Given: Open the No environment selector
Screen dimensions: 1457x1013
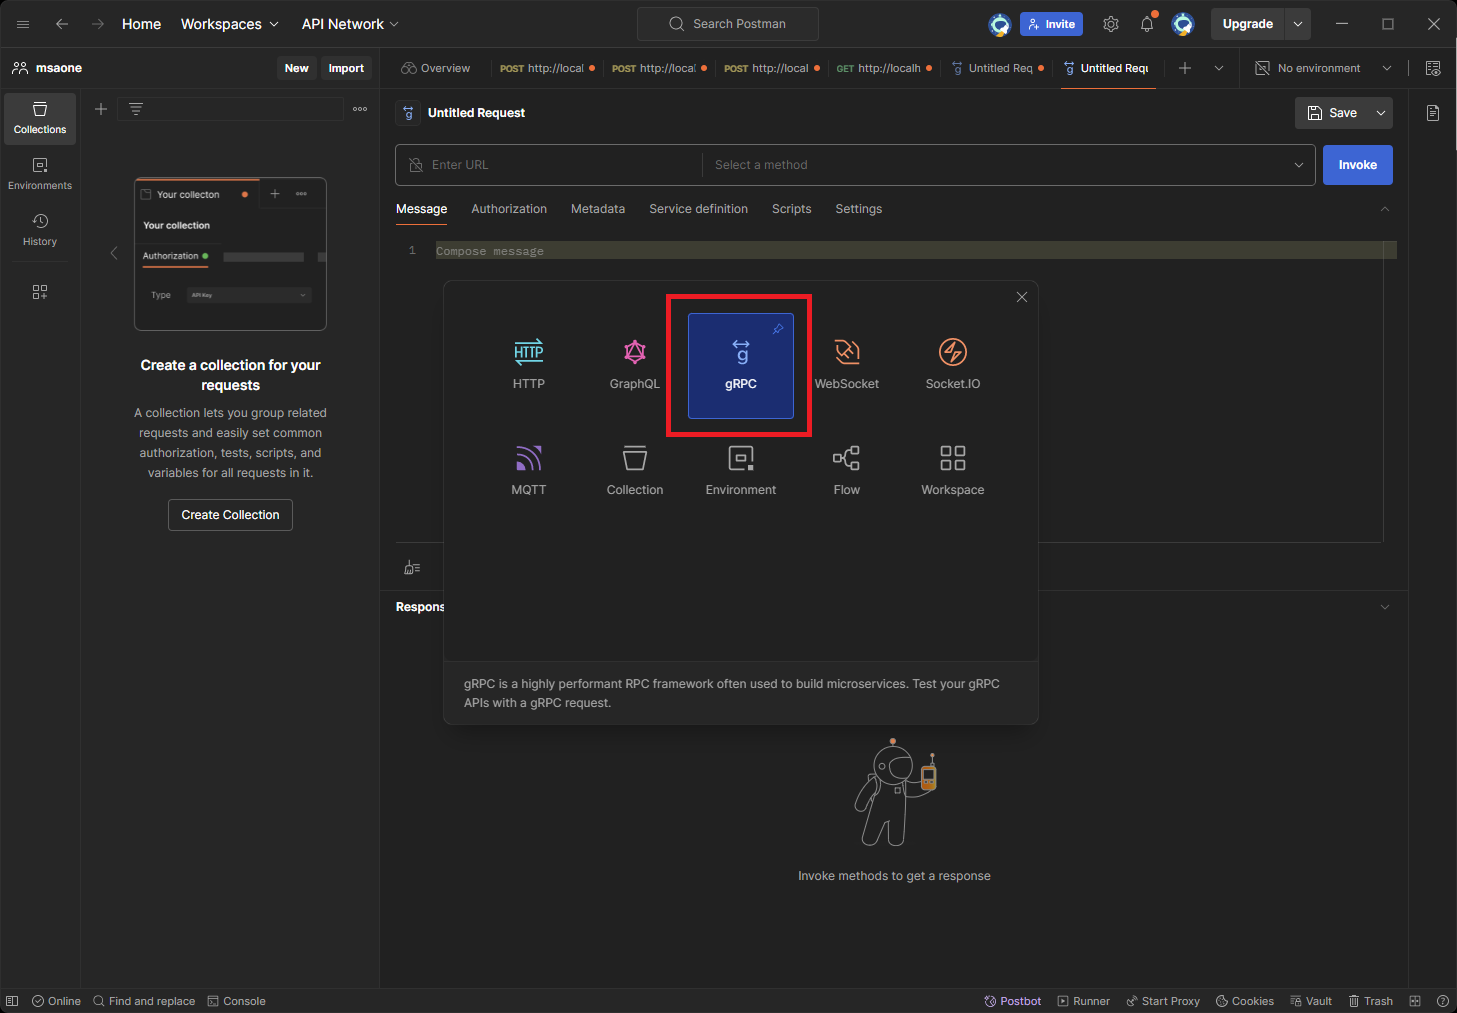Looking at the screenshot, I should 1322,68.
